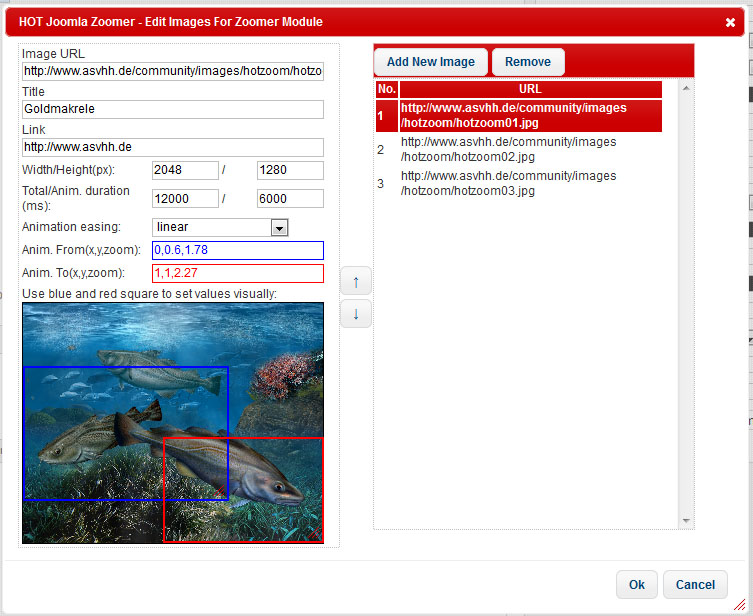Click the Height field showing 1280

click(x=290, y=170)
